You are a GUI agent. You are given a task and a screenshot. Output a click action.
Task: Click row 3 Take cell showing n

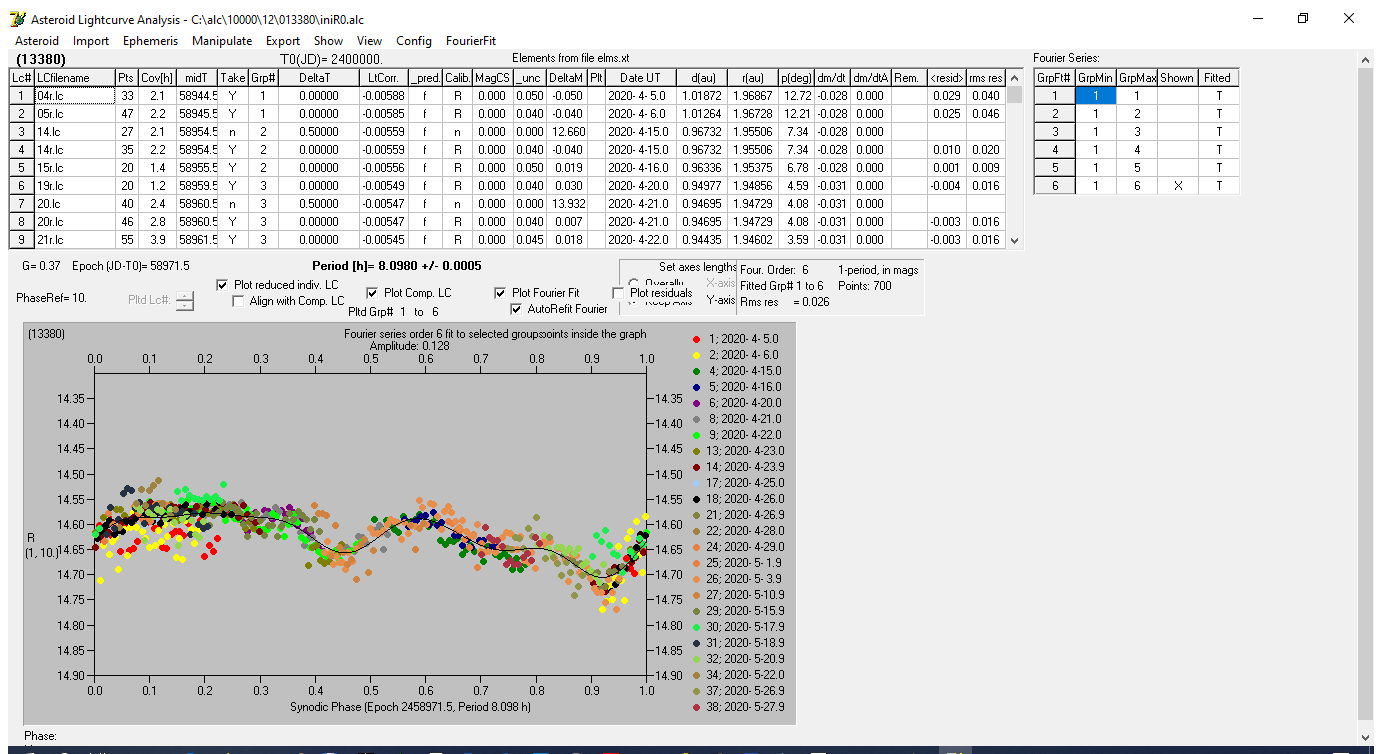[232, 132]
